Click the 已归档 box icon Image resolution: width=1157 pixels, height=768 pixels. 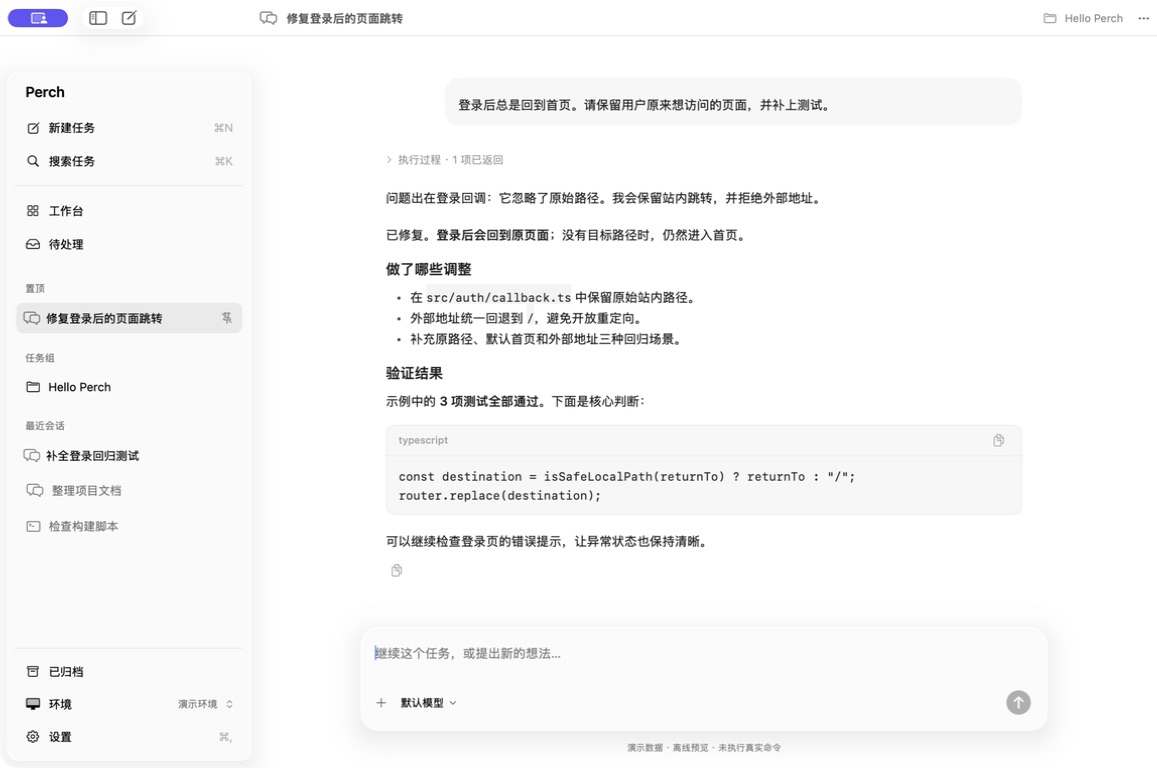pyautogui.click(x=33, y=671)
